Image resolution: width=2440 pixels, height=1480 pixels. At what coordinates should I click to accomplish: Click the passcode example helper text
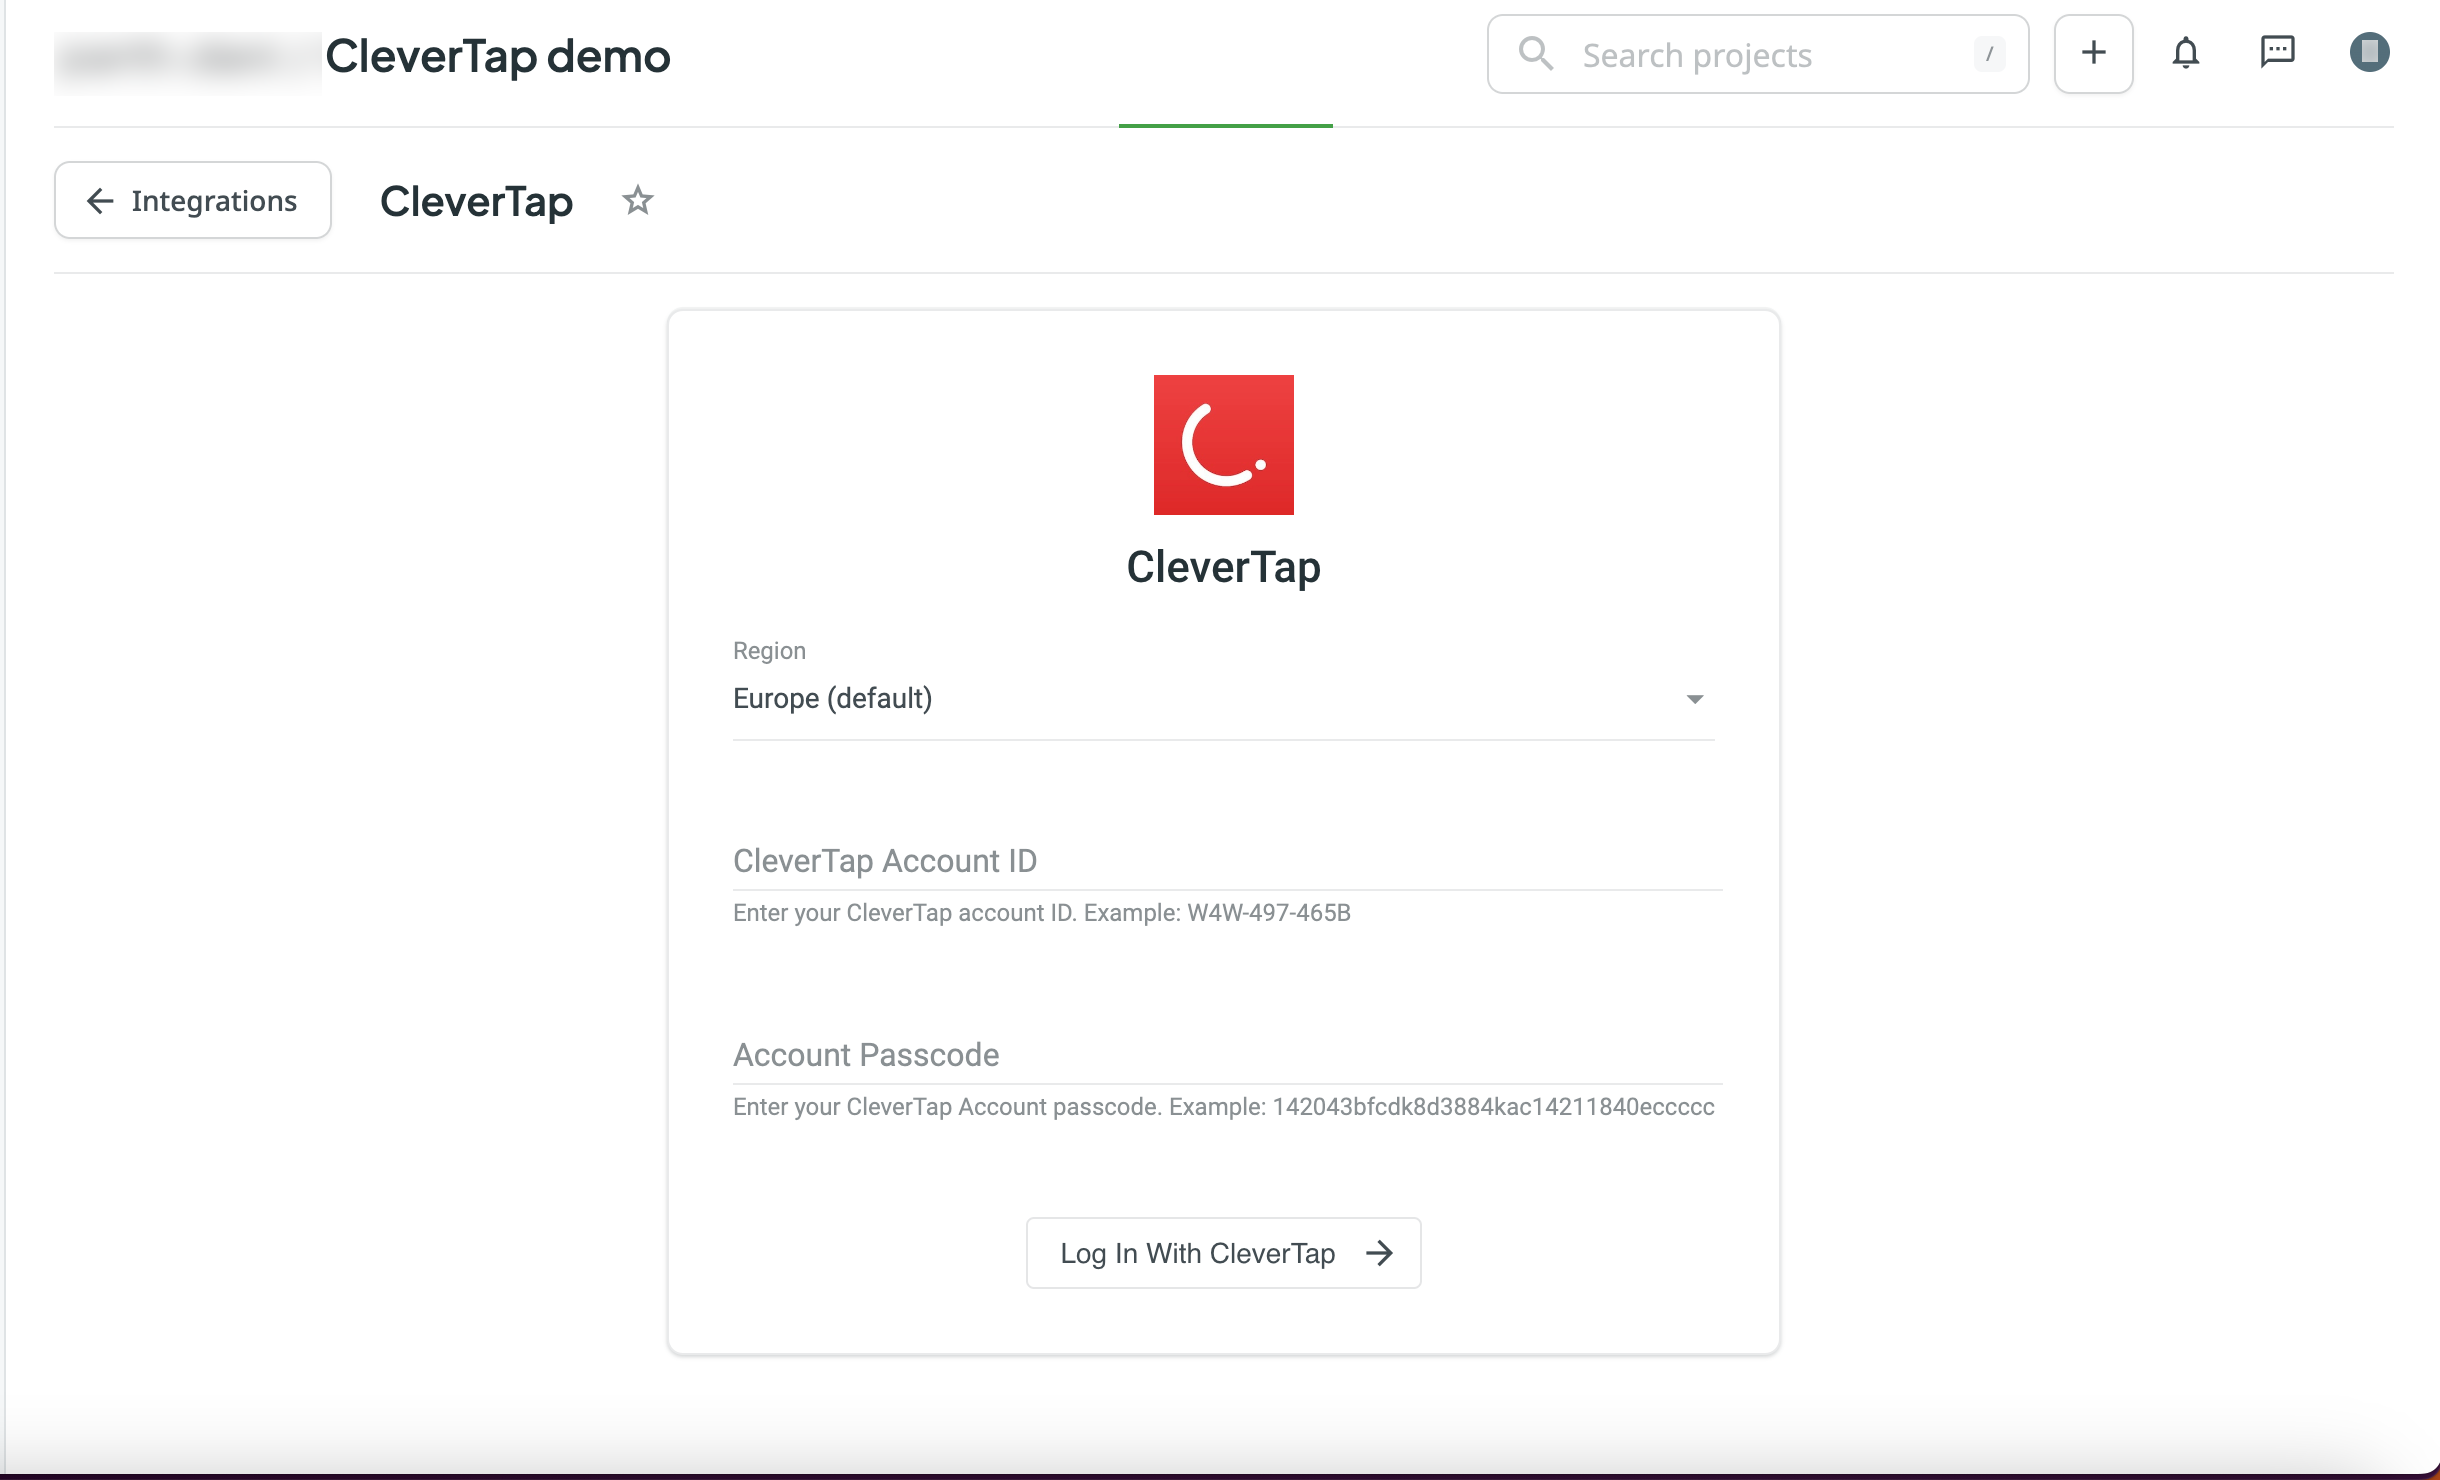click(x=1224, y=1107)
